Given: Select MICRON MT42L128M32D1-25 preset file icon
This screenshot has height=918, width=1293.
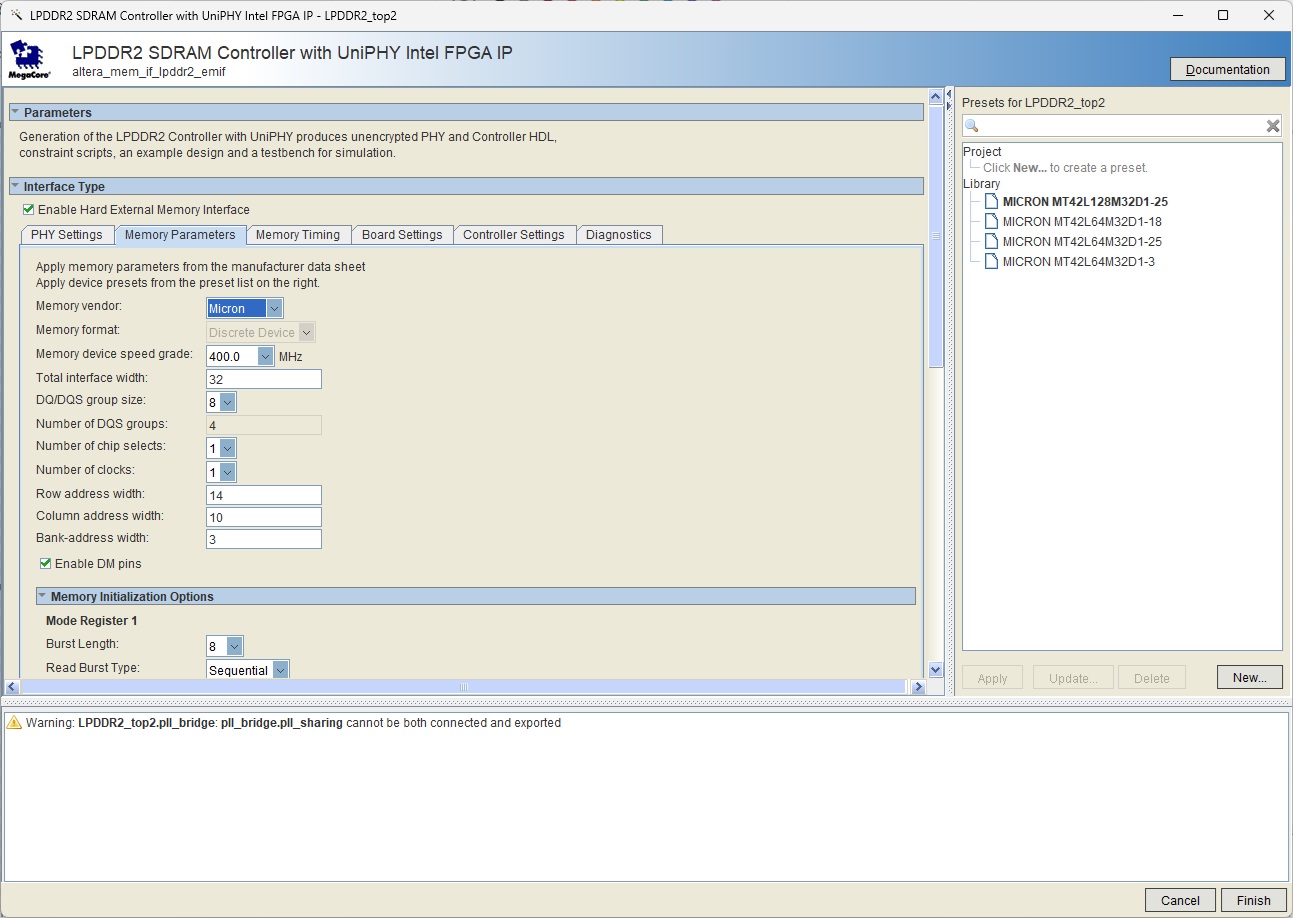Looking at the screenshot, I should point(991,202).
